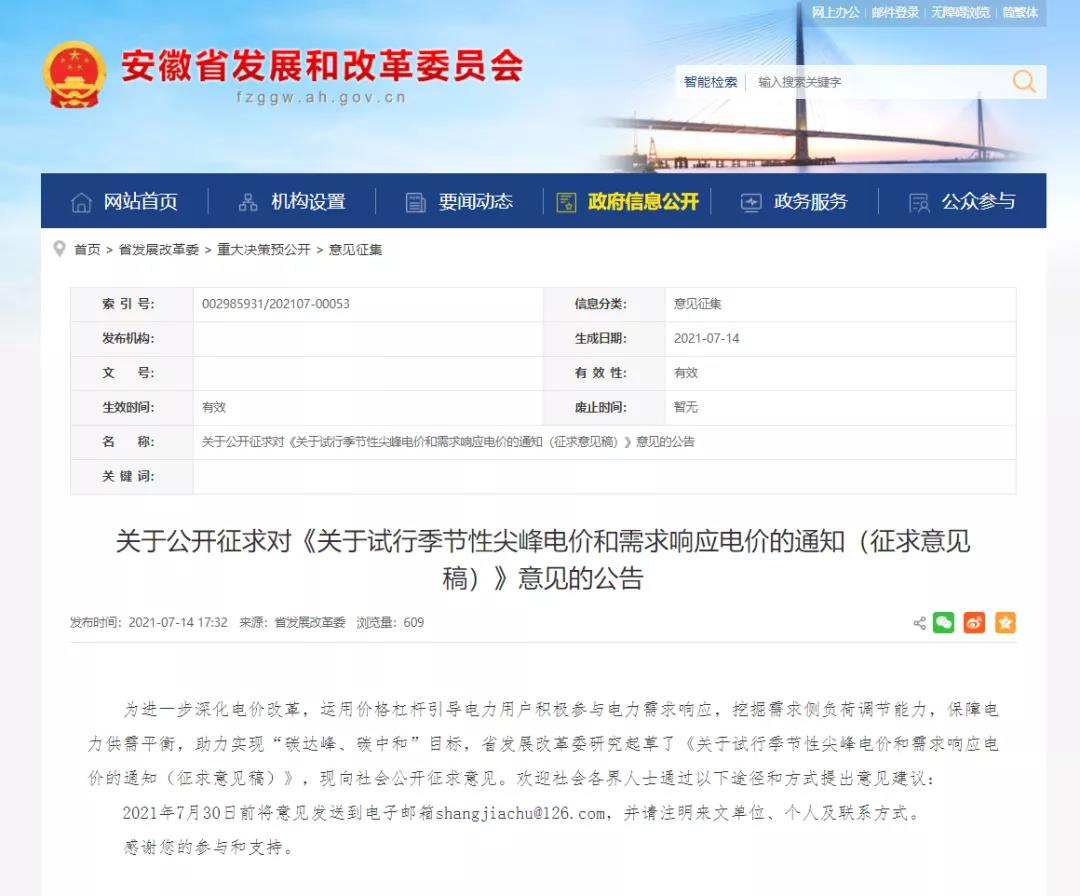The image size is (1080, 896).
Task: Click the monitor icon beside 政务服务
Action: tap(751, 202)
